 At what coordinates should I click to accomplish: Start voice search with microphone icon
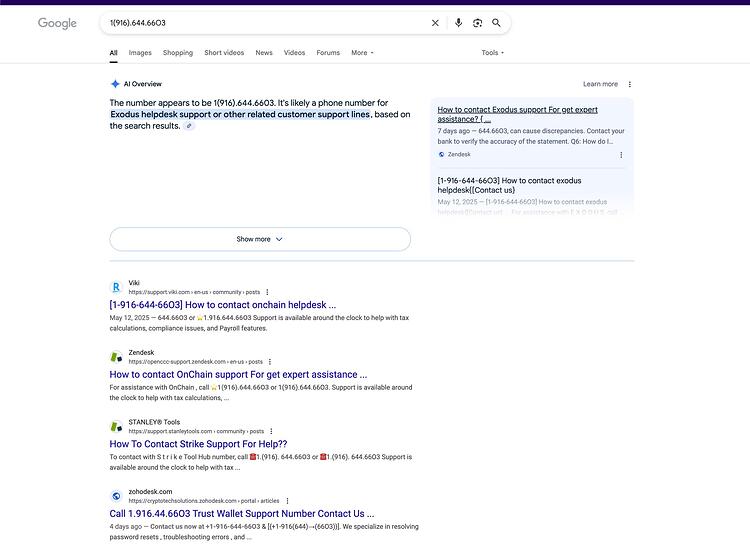pos(458,22)
